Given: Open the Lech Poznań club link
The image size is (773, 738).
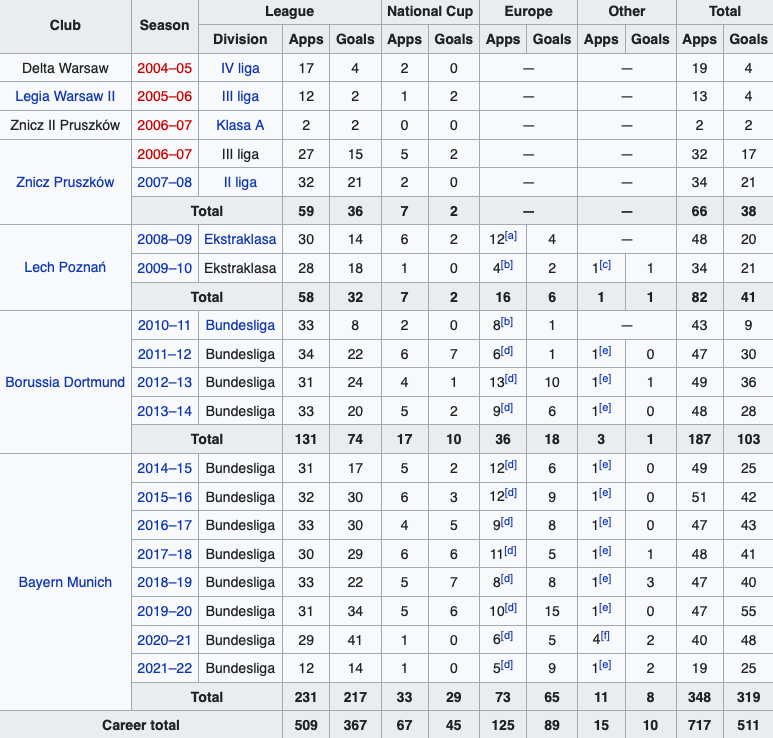Looking at the screenshot, I should (65, 267).
